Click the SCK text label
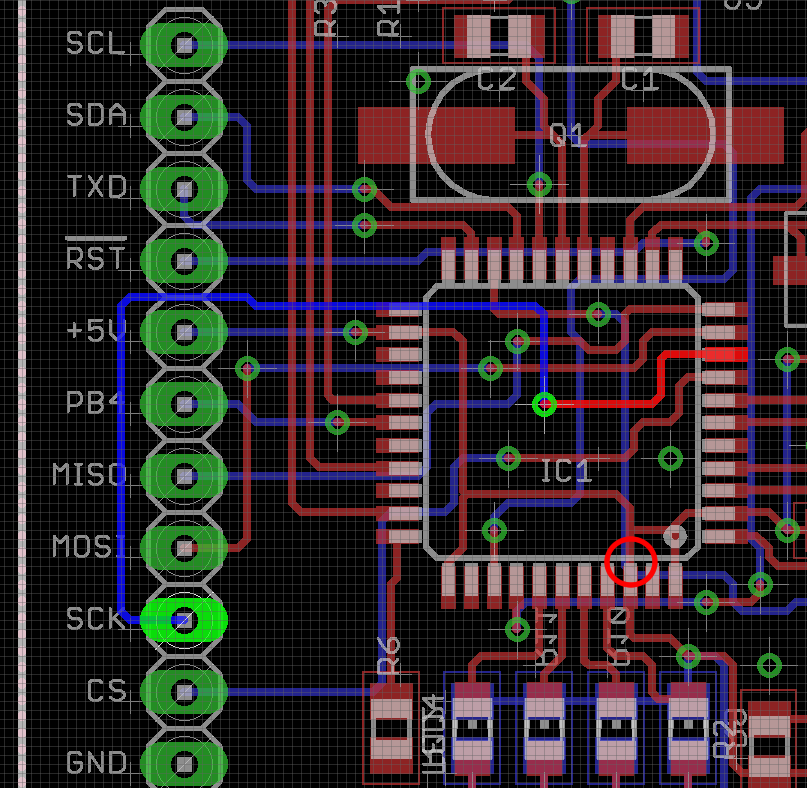Image resolution: width=807 pixels, height=788 pixels. [x=96, y=619]
